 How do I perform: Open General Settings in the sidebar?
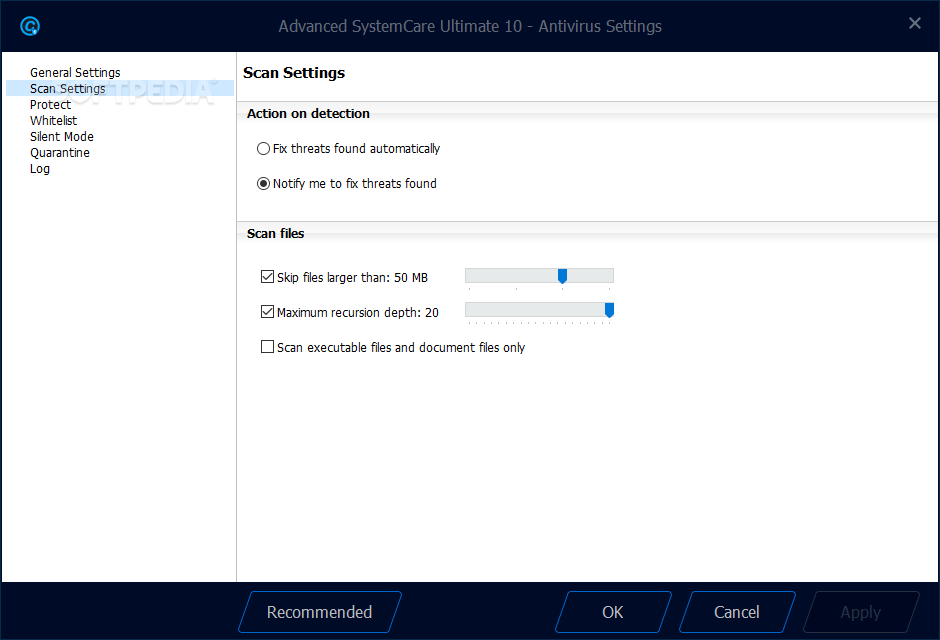[x=75, y=73]
